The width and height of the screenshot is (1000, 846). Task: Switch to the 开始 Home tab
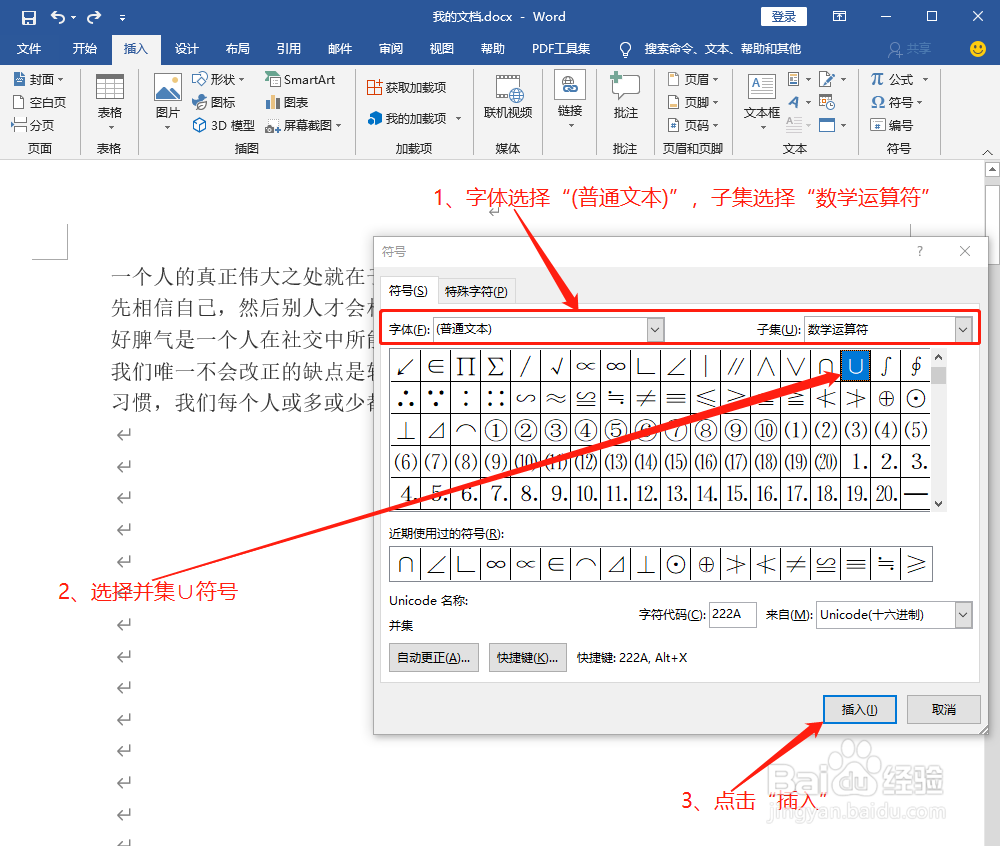coord(84,48)
